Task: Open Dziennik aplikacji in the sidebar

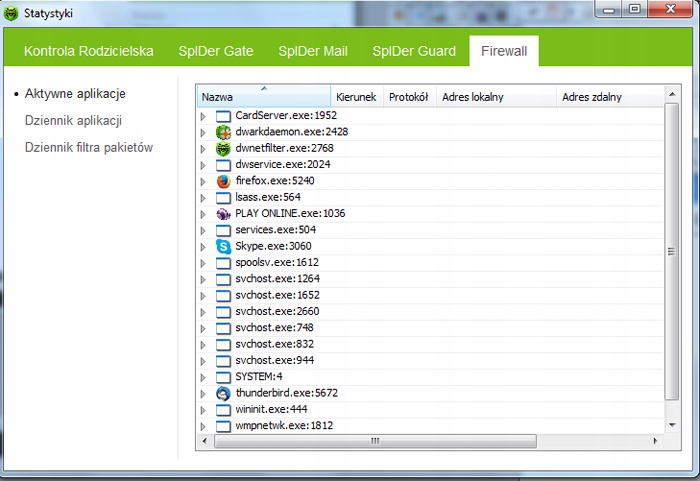Action: (x=73, y=121)
